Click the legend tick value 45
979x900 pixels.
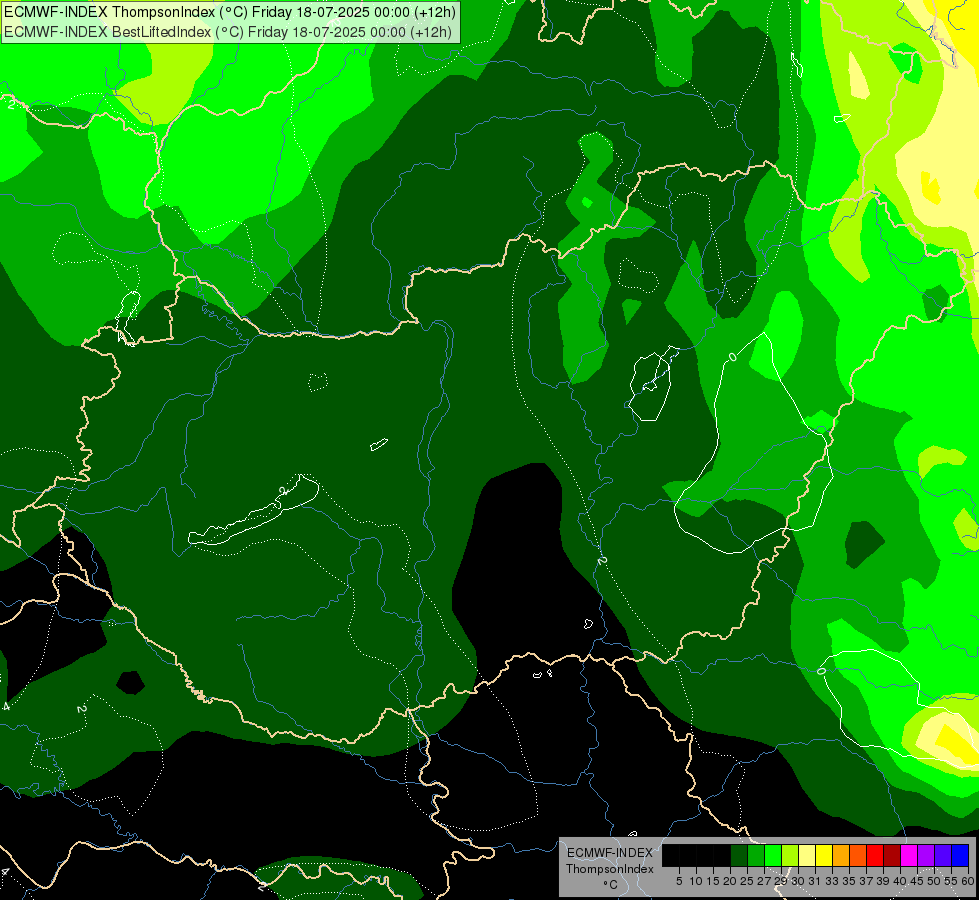[918, 881]
